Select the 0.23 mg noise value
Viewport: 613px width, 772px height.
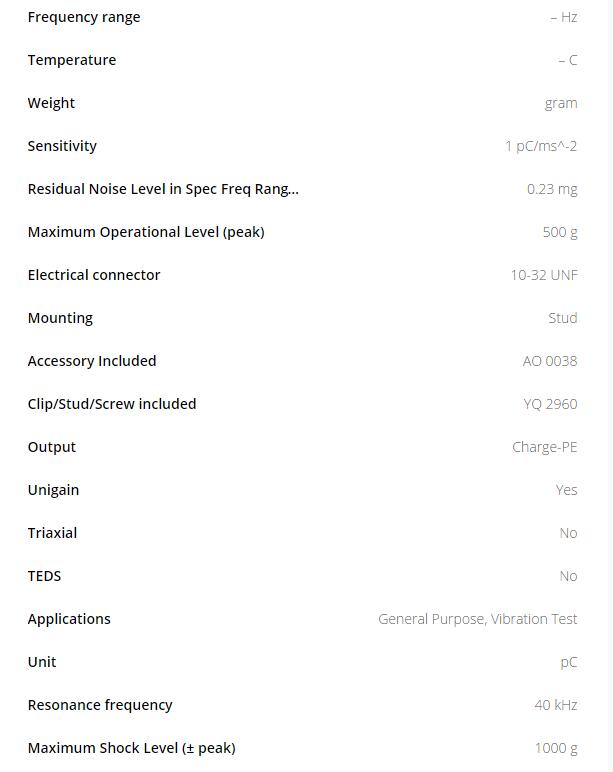tap(552, 189)
